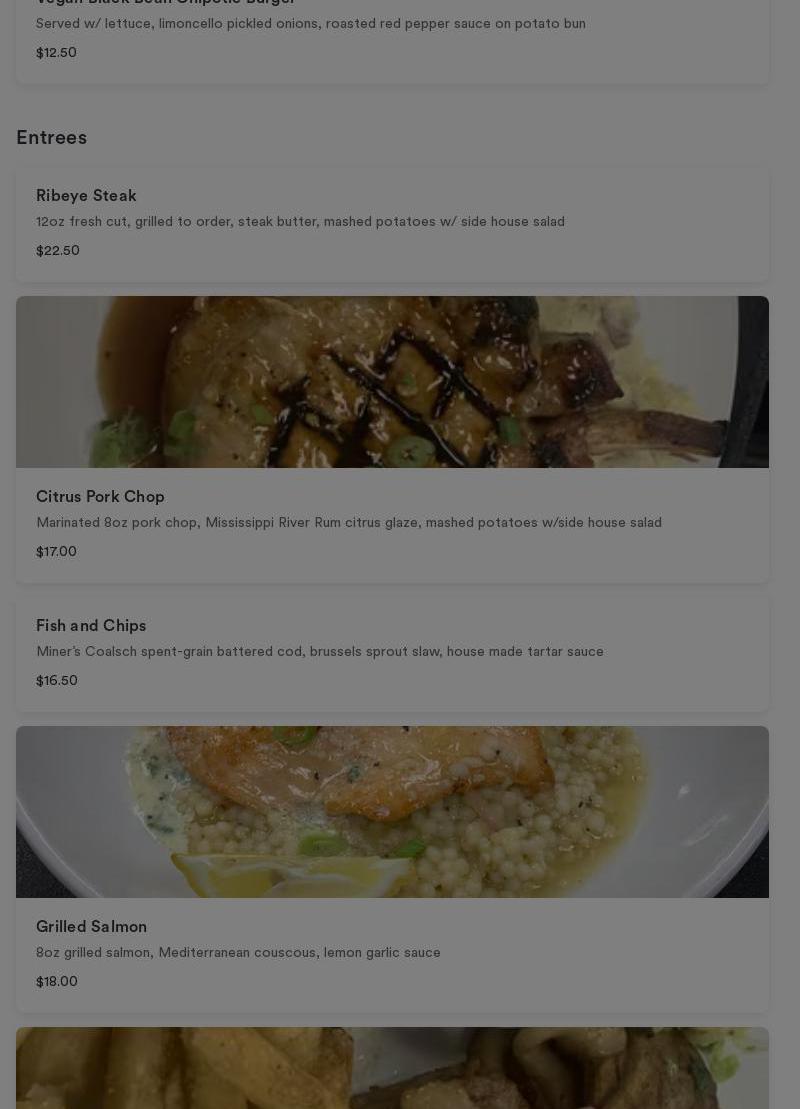Open the Ribeye Steak menu item
Viewport: 800px width, 1109px height.
coord(392,224)
